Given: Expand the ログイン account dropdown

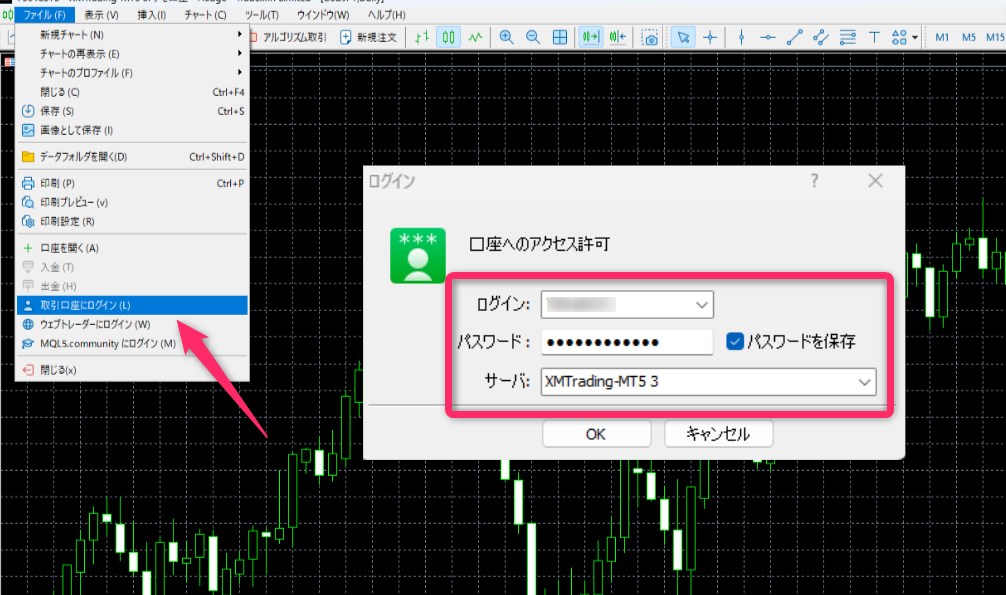Looking at the screenshot, I should (700, 303).
